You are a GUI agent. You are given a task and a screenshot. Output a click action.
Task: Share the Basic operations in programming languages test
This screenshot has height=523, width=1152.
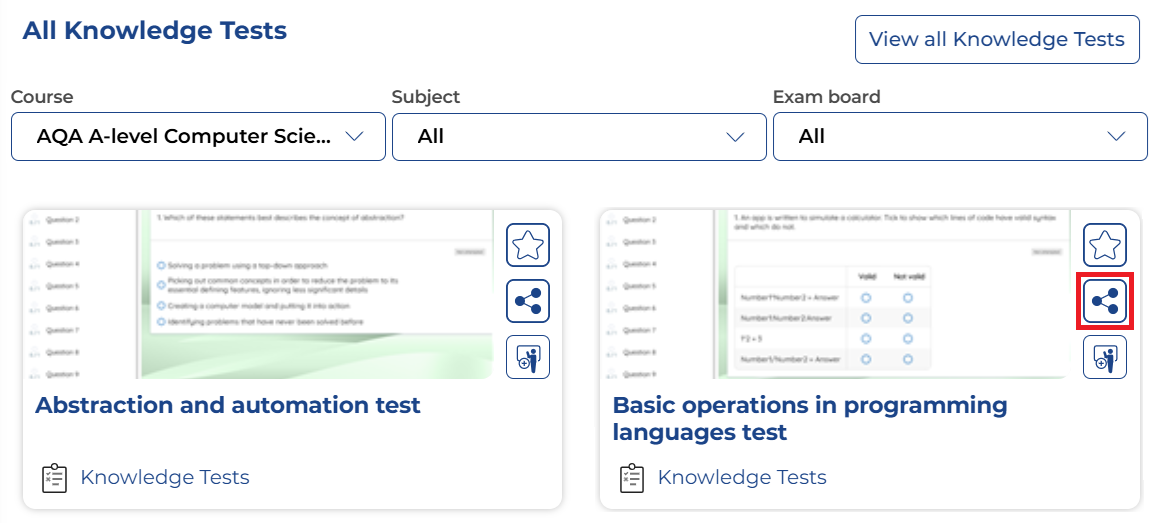1104,301
